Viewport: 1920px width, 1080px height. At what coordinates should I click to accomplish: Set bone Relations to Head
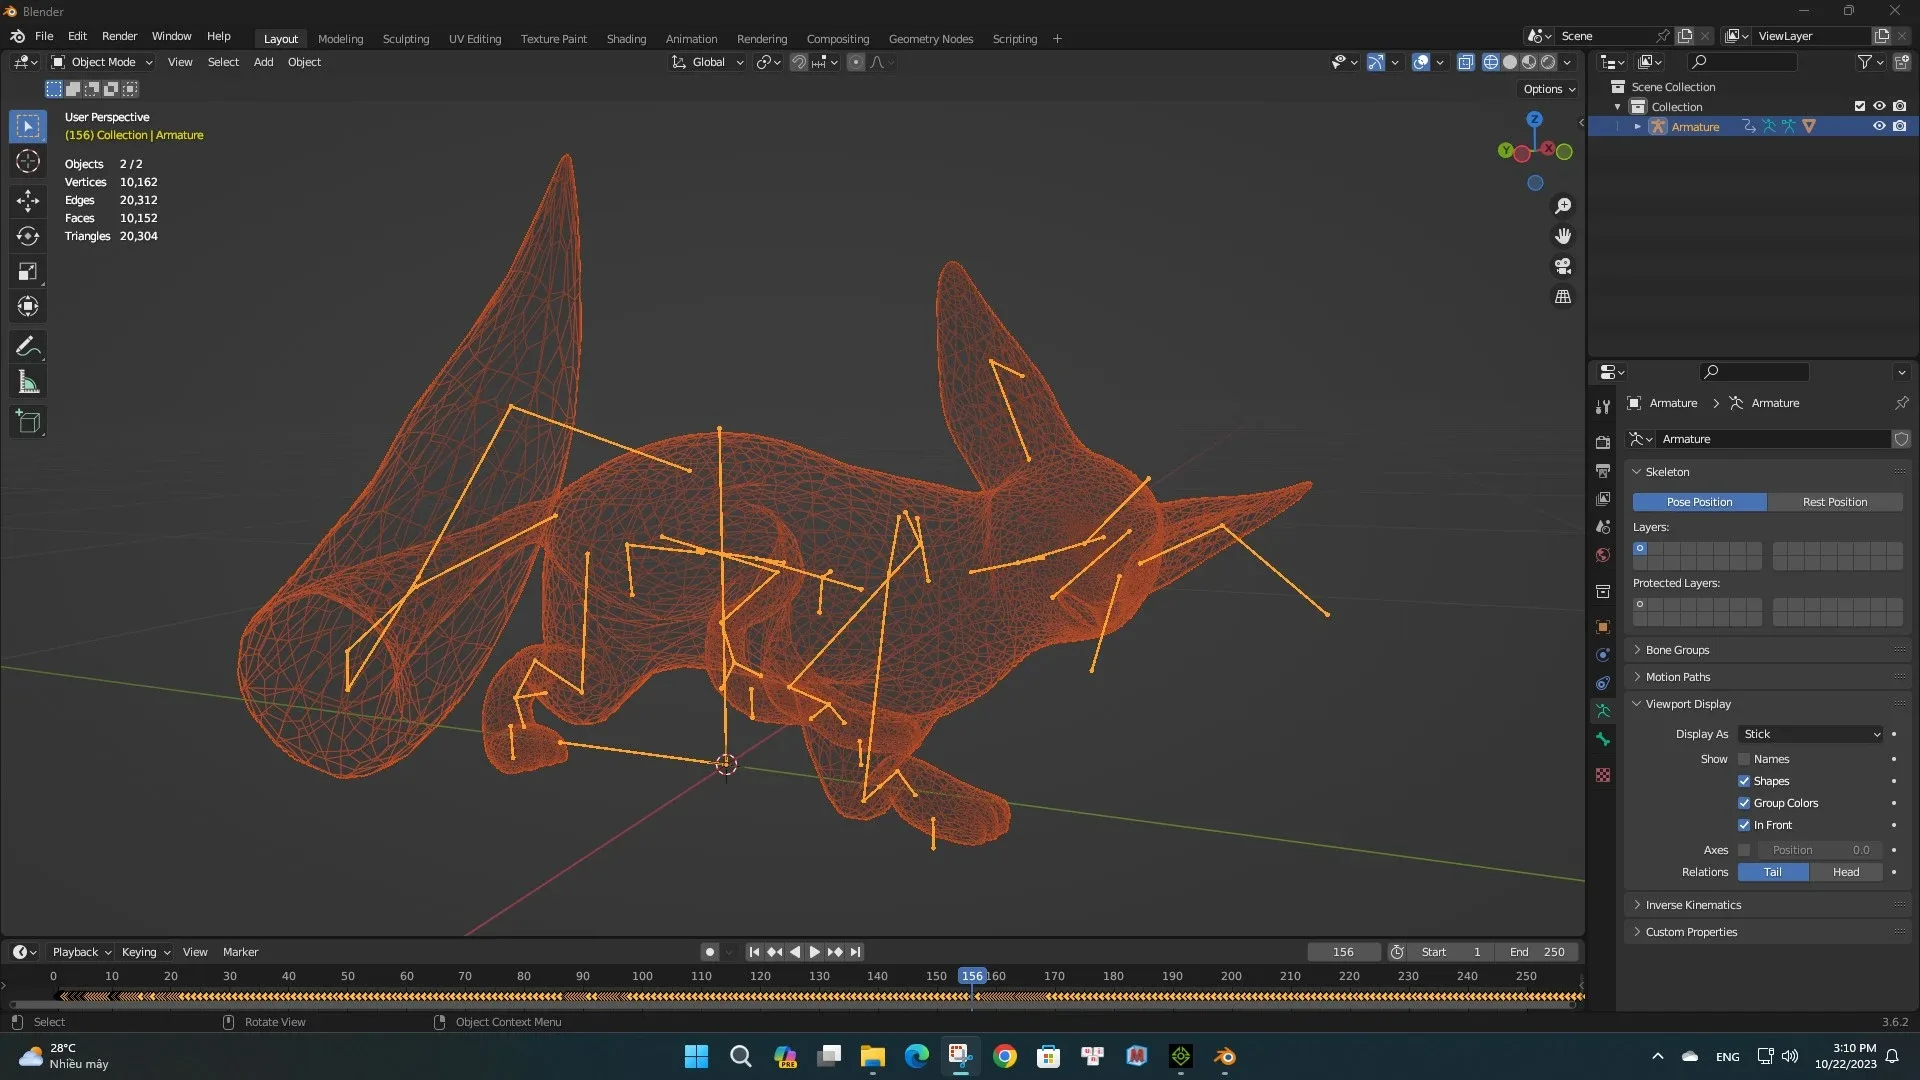click(1844, 872)
